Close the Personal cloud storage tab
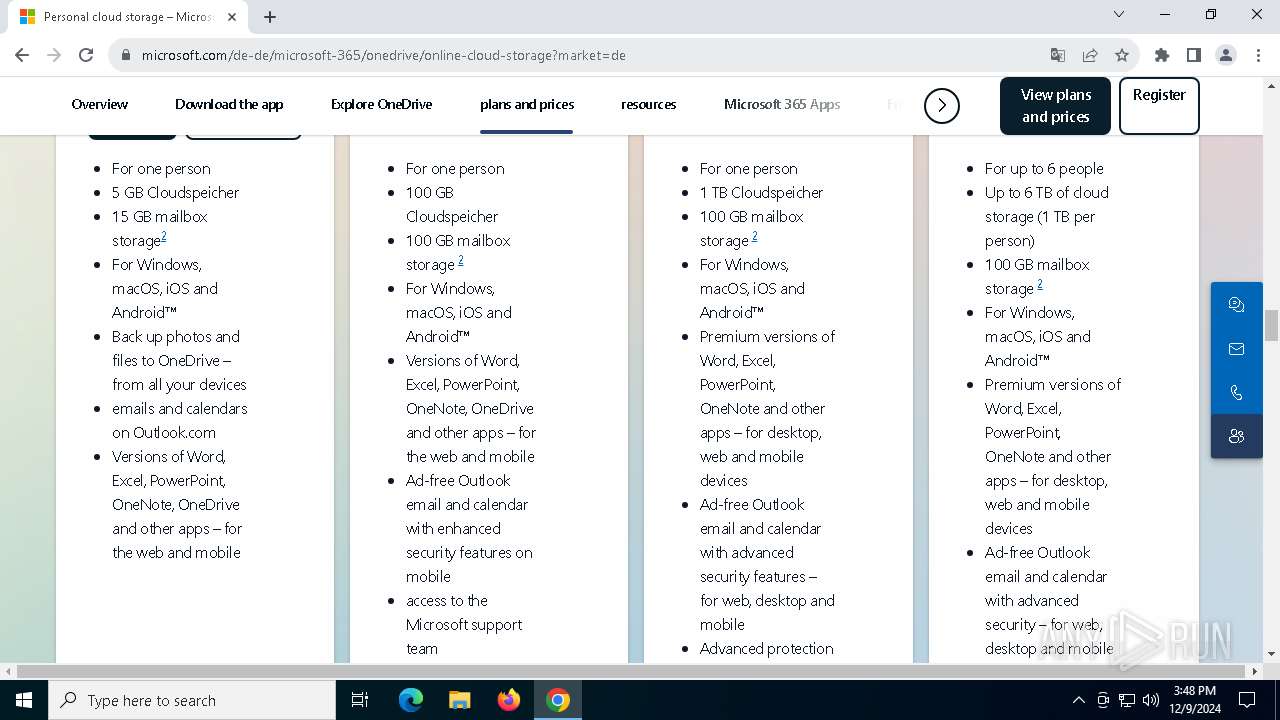Image resolution: width=1280 pixels, height=720 pixels. [232, 17]
